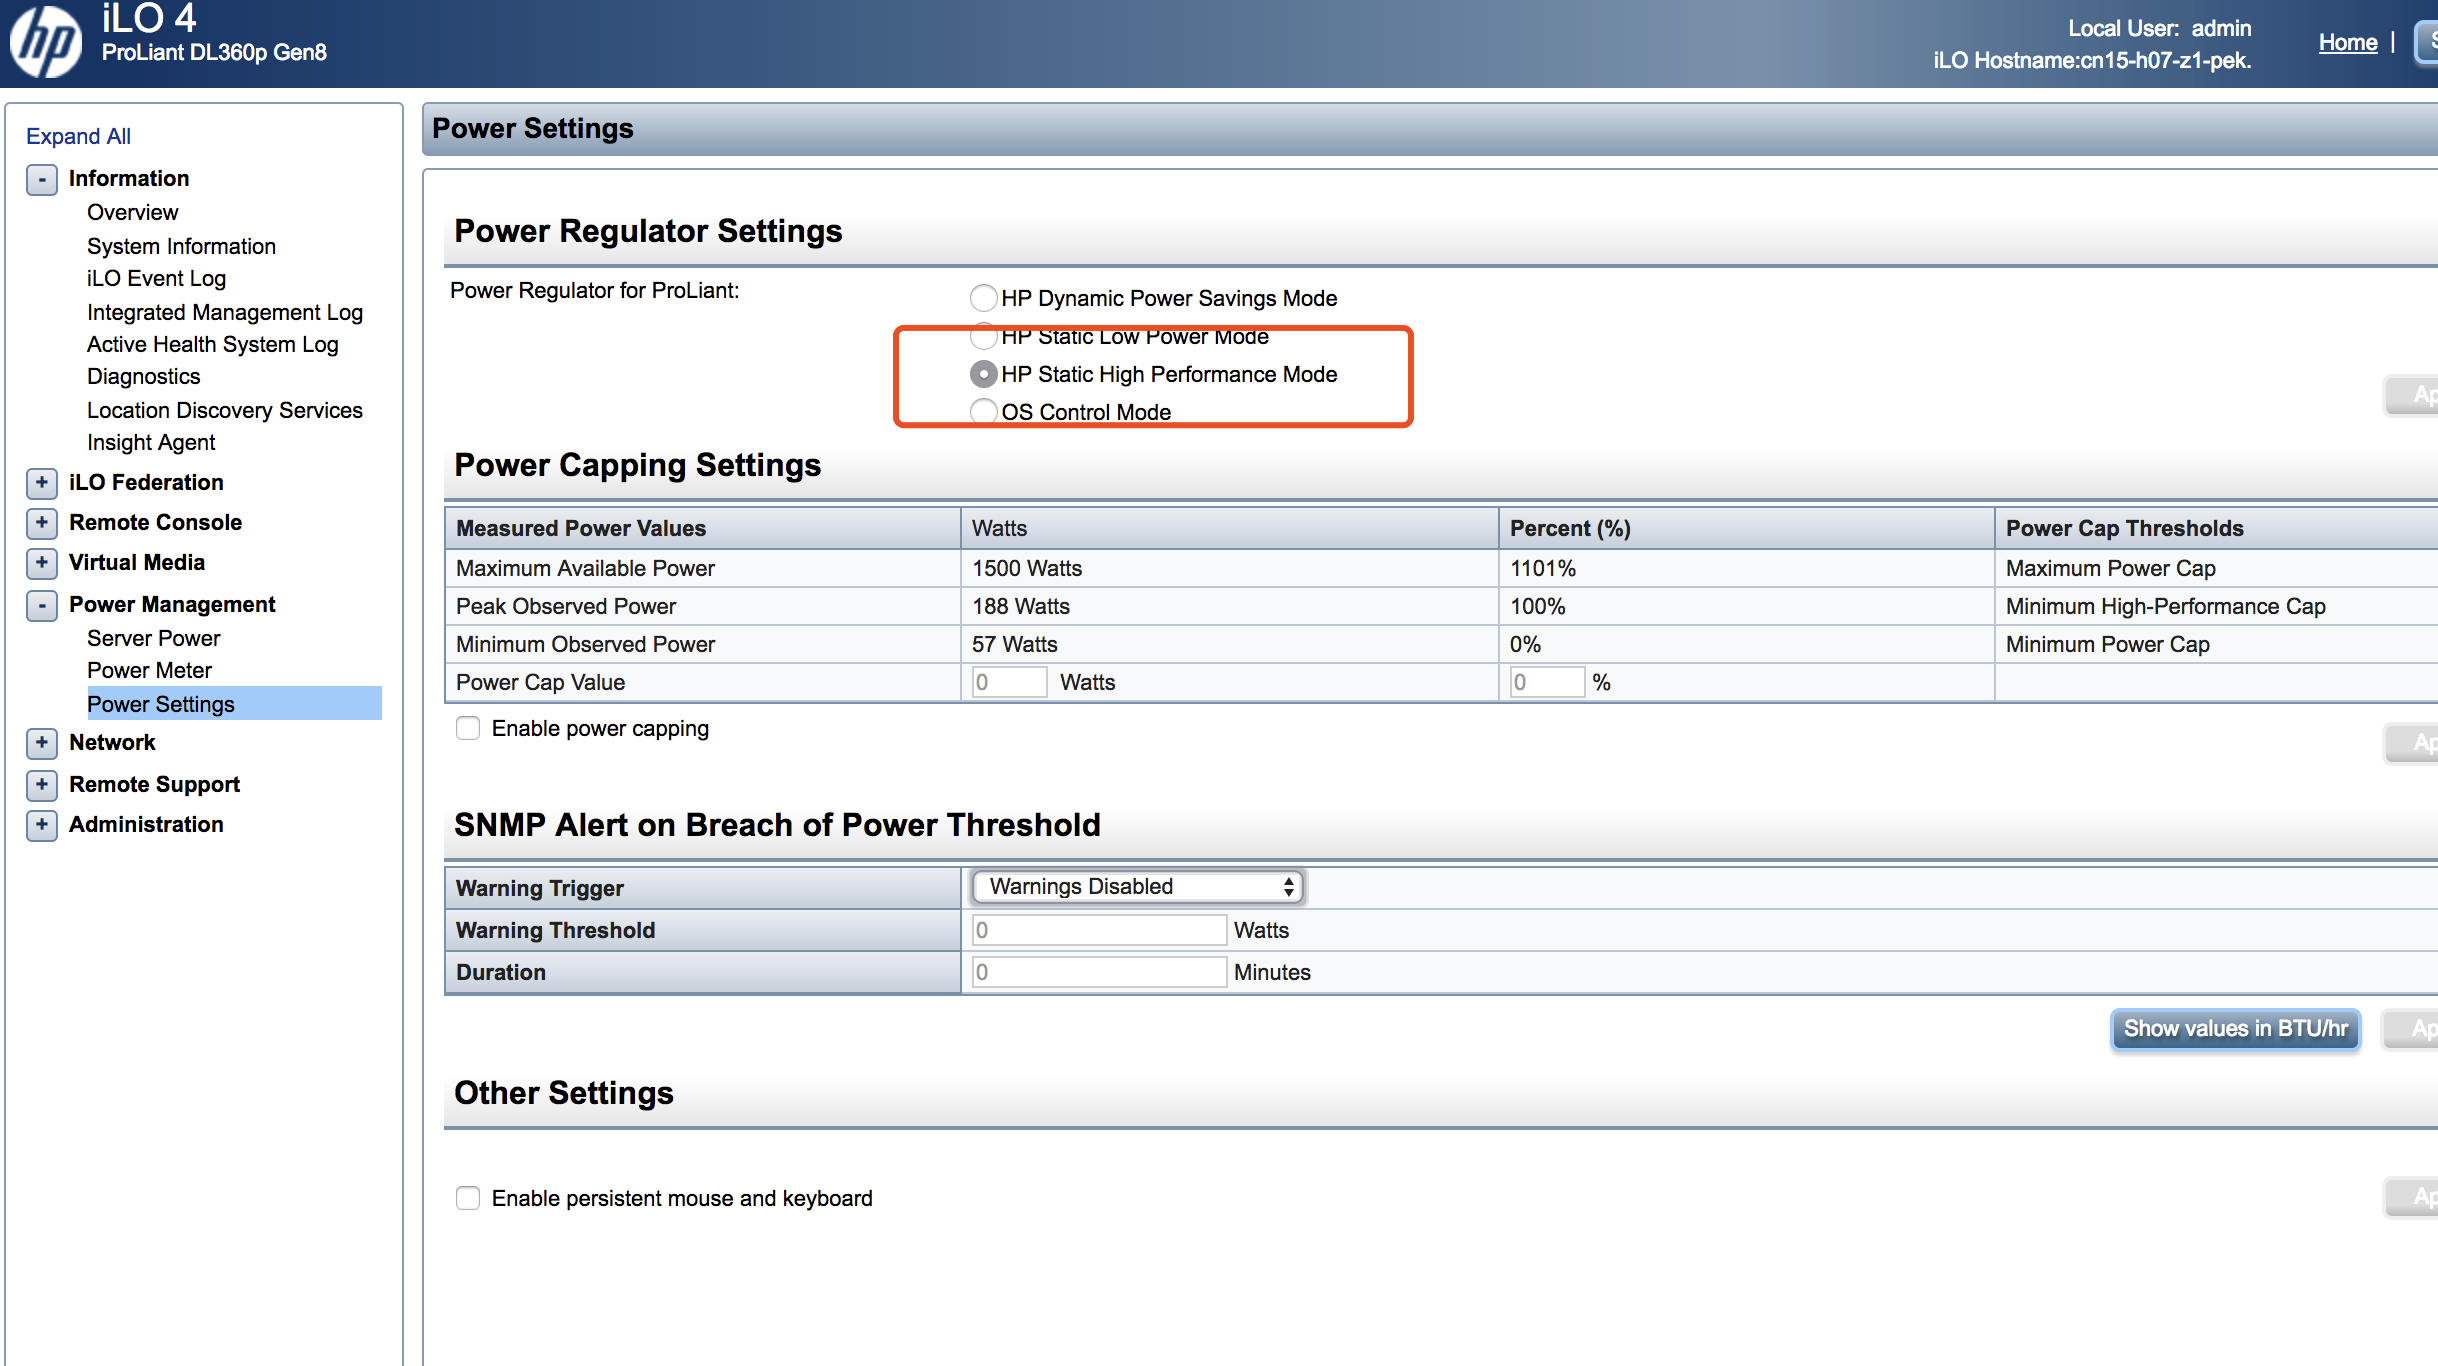
Task: Open Integrated Management Log
Action: 224,312
